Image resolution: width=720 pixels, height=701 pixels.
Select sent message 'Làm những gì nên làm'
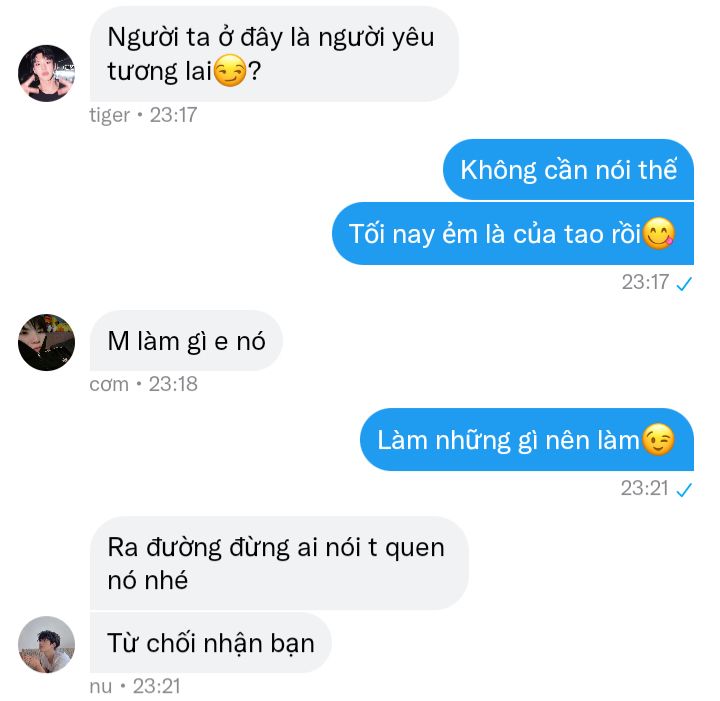527,440
